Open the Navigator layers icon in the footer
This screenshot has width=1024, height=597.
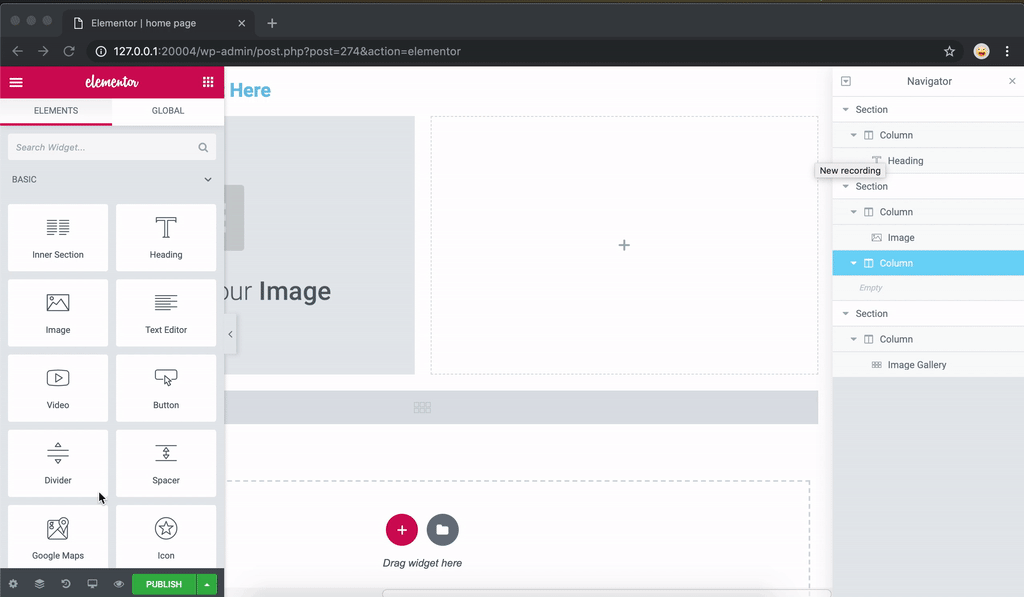click(40, 584)
